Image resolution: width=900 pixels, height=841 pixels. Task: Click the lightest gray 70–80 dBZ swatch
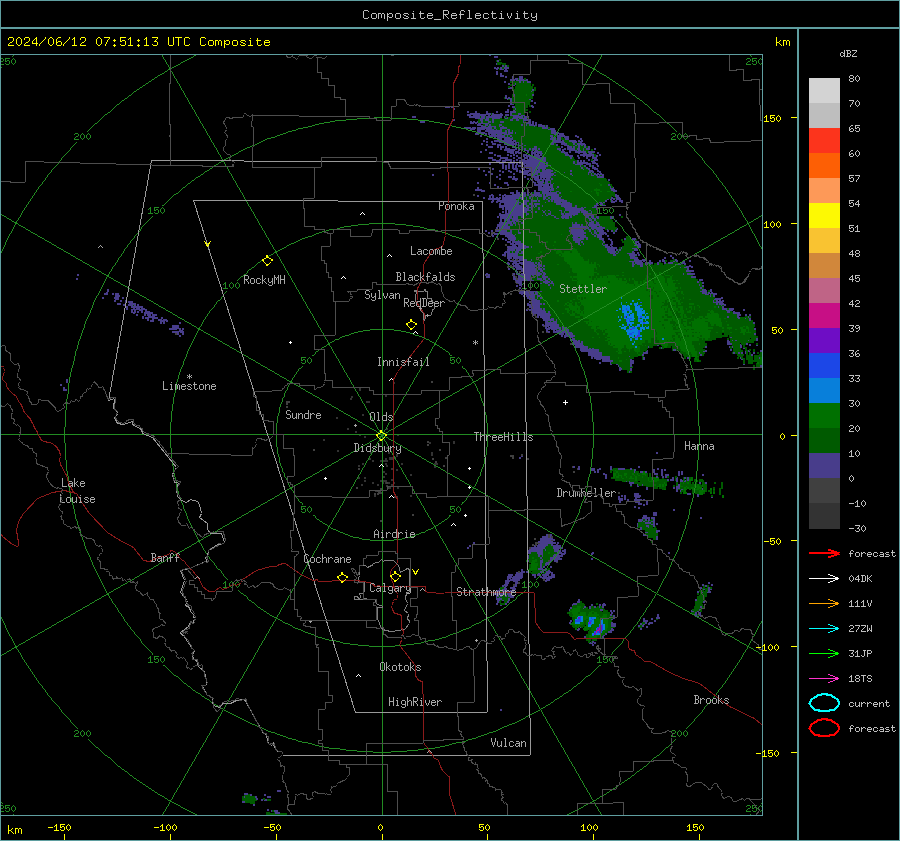tap(824, 91)
